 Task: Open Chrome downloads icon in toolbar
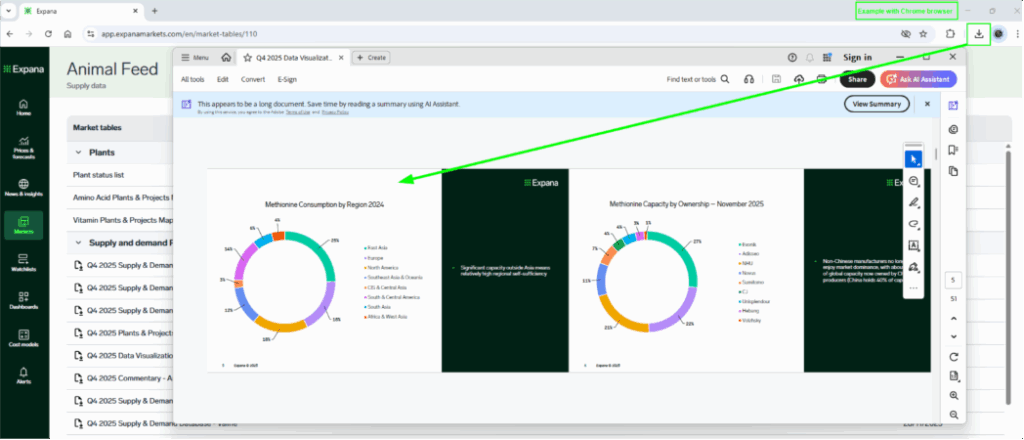978,33
